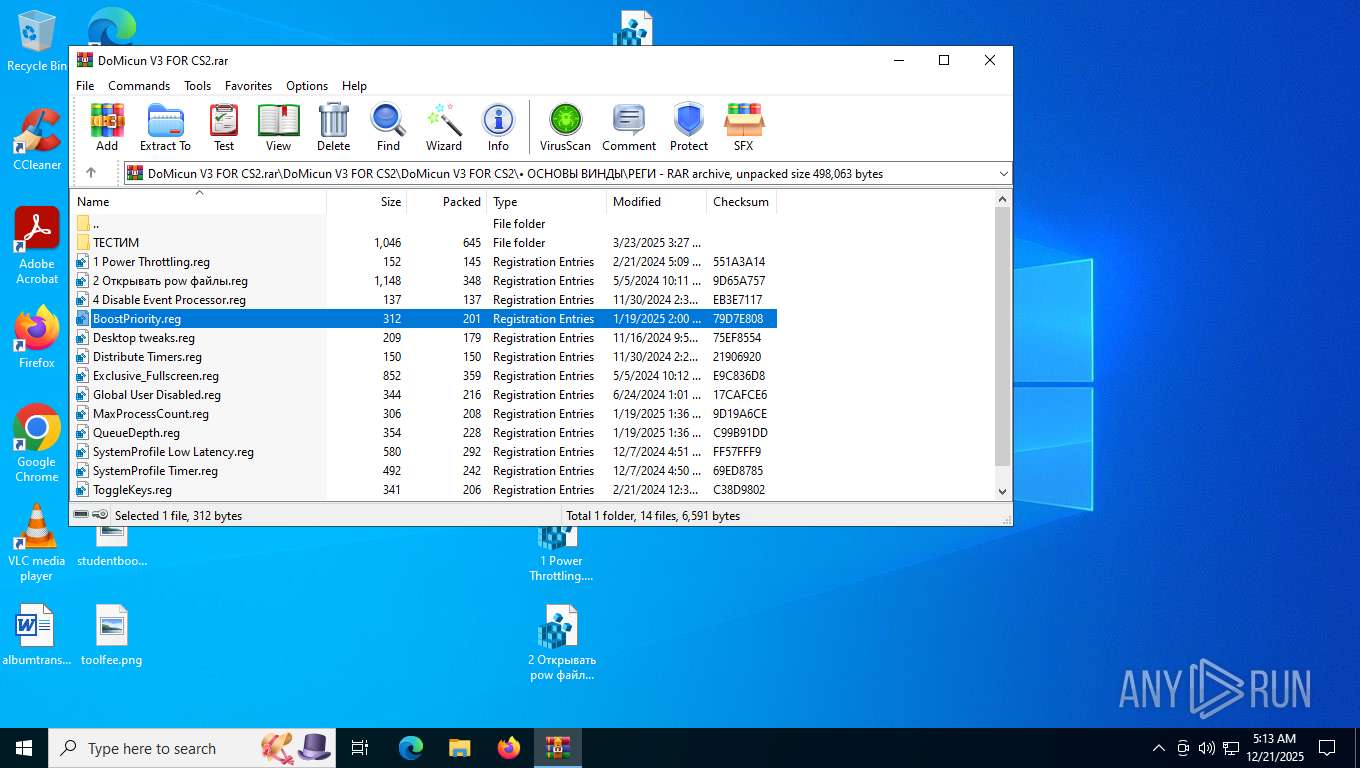Select 4 Disable Event Processor.reg
Screen dimensions: 1360x768
(424, 300)
